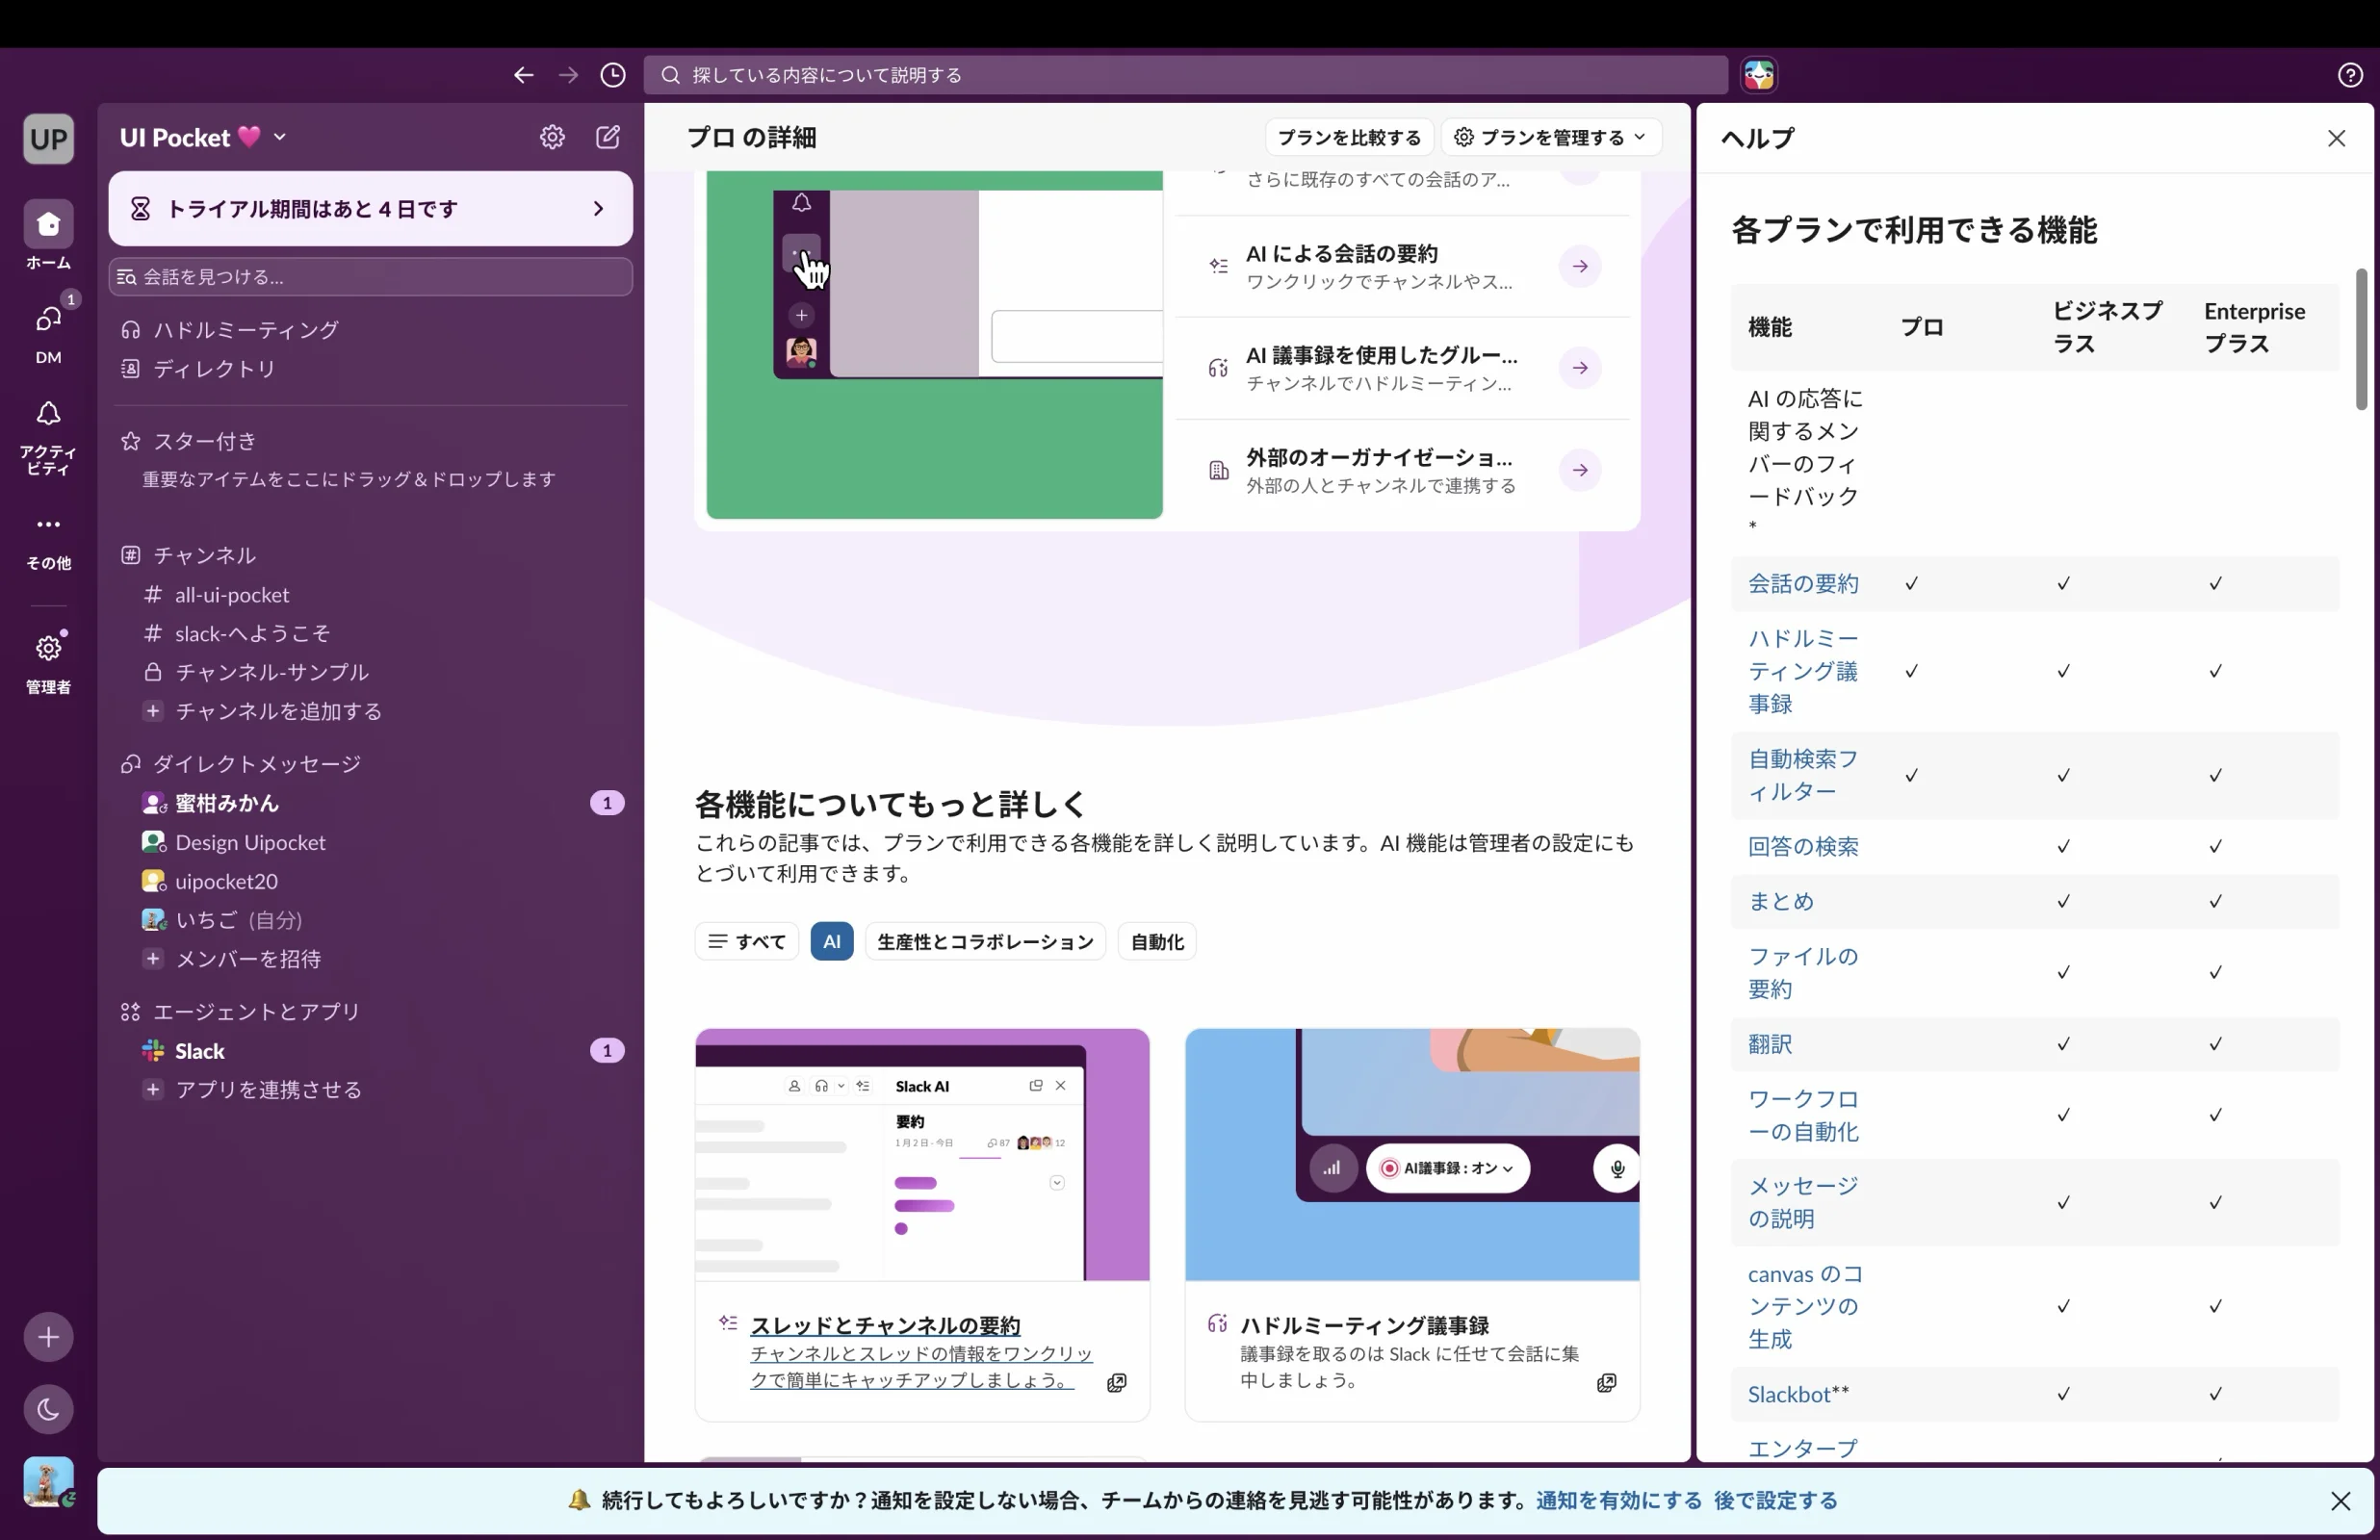The image size is (2380, 1540).
Task: Click the new message compose icon
Action: [x=608, y=137]
